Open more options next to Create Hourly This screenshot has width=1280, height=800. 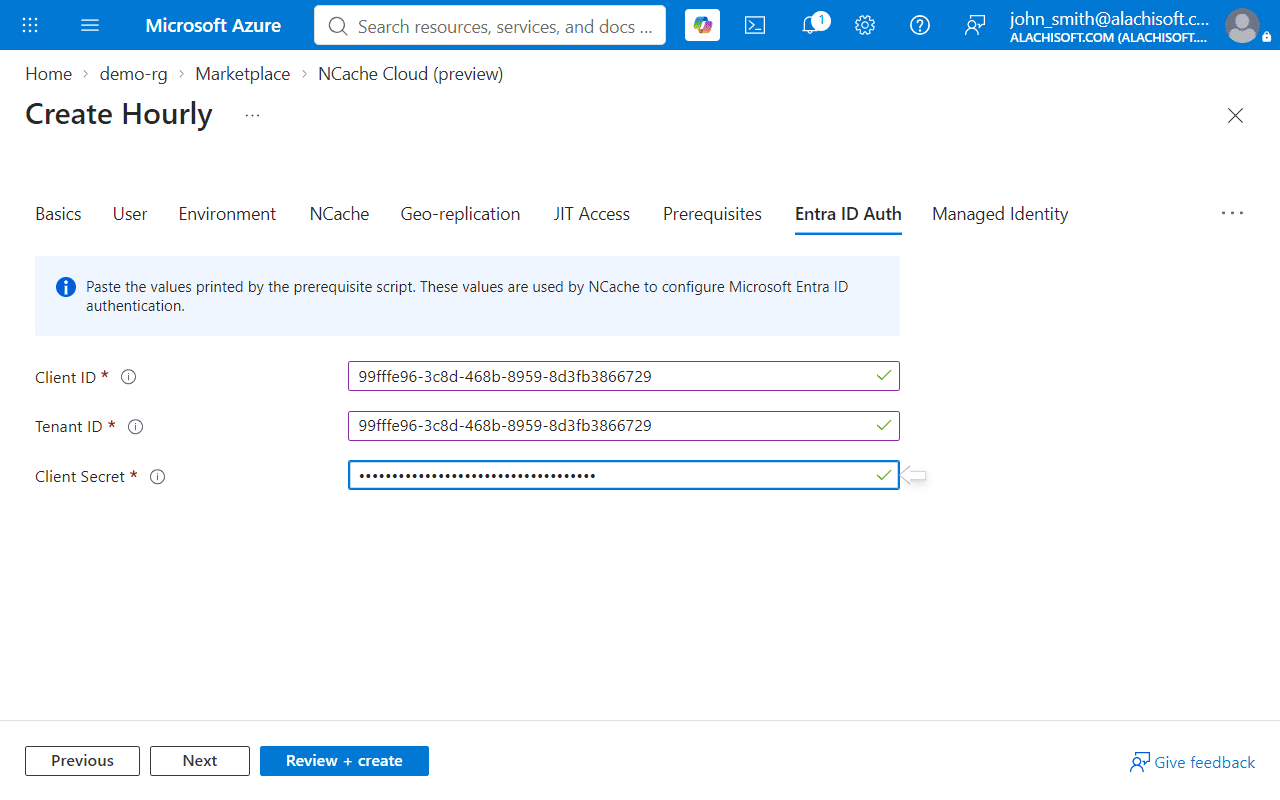[x=252, y=115]
